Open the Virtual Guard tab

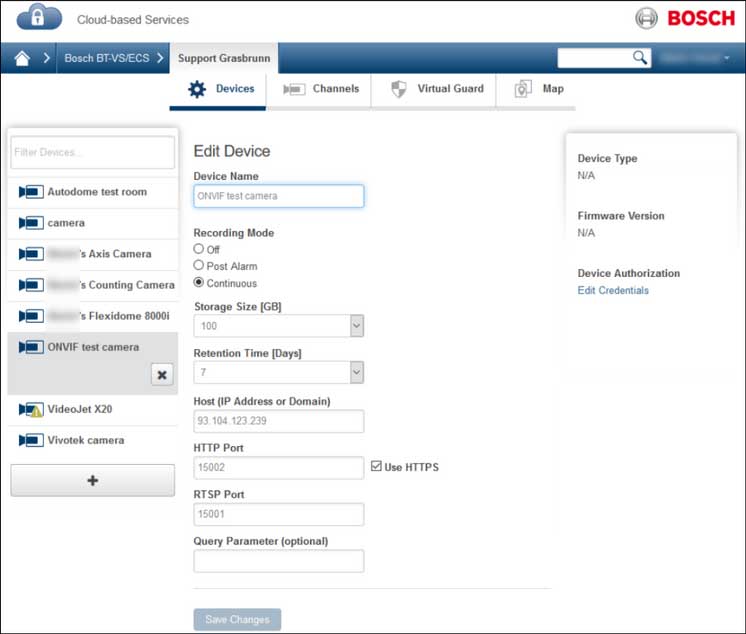click(x=437, y=89)
